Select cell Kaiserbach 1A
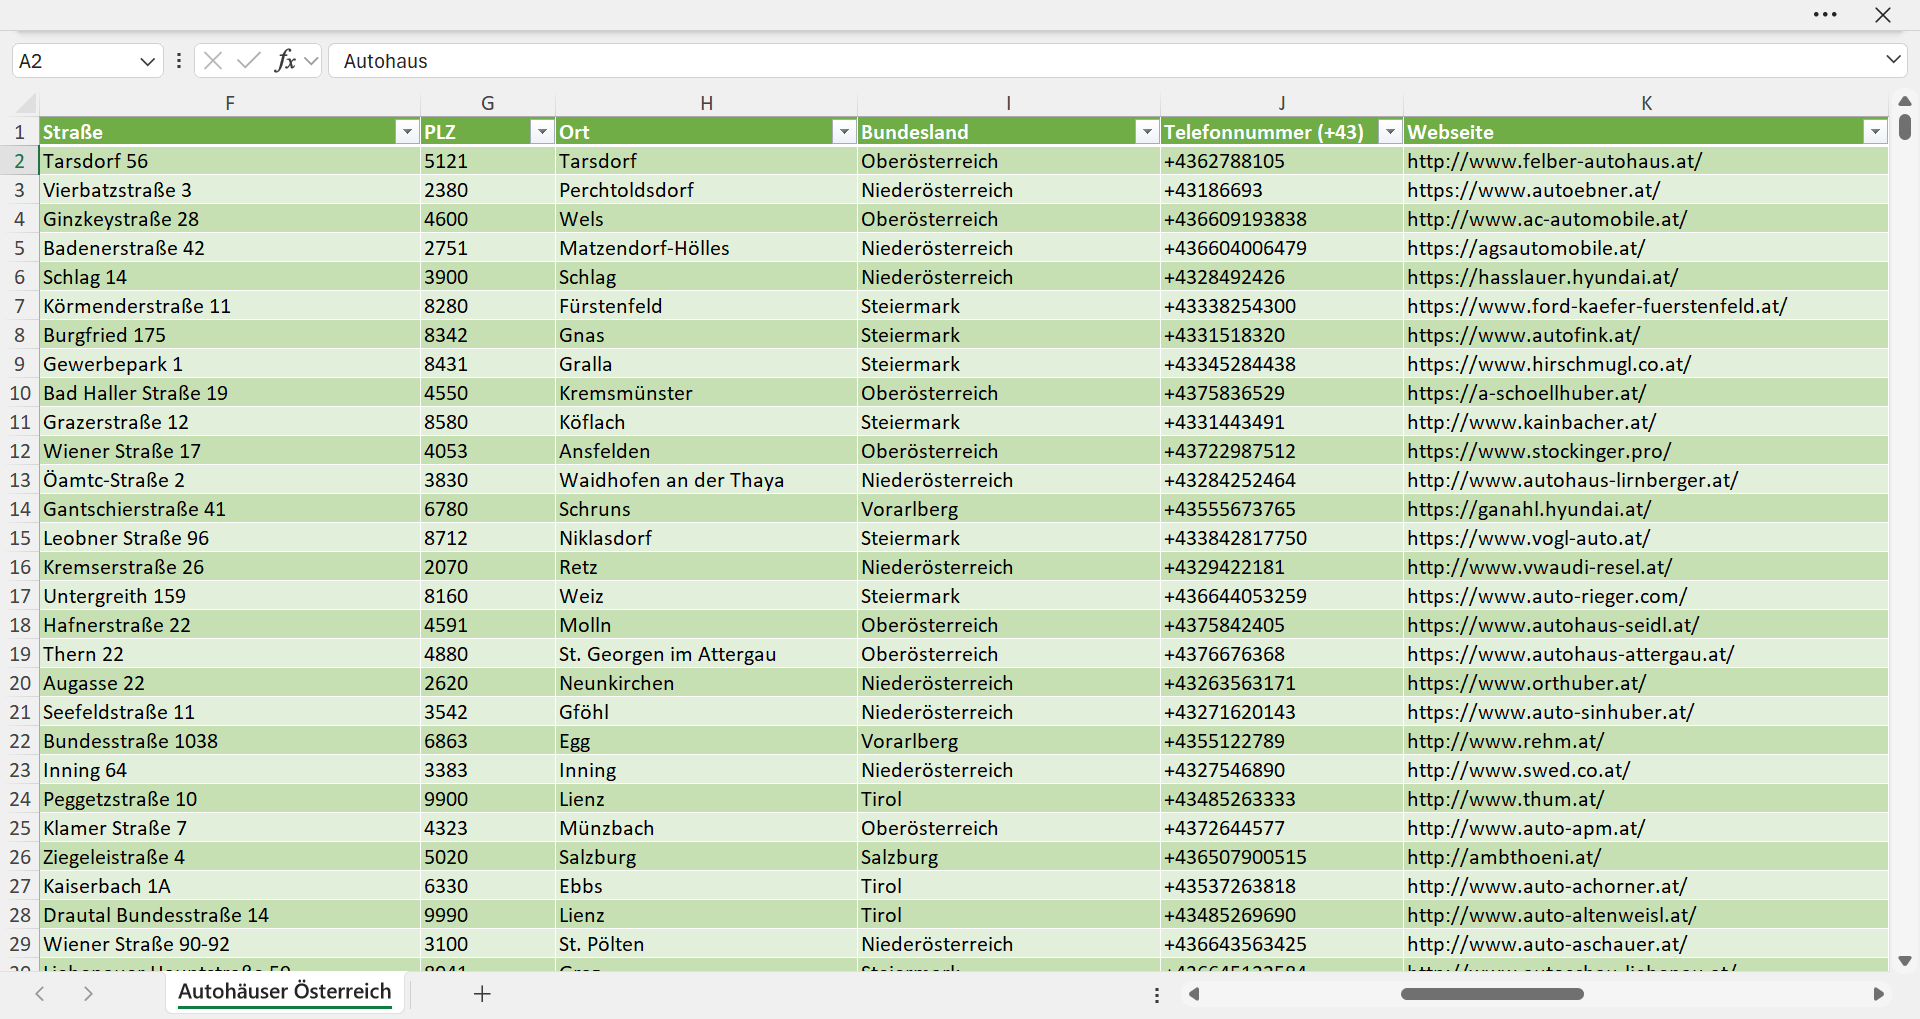The width and height of the screenshot is (1920, 1019). click(x=230, y=886)
